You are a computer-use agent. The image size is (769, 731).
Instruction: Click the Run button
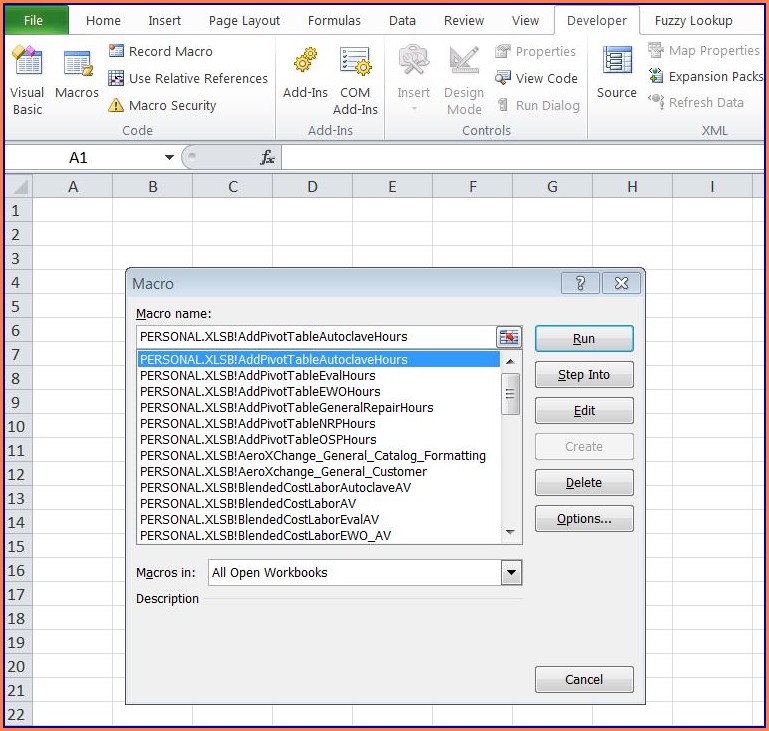pyautogui.click(x=584, y=339)
